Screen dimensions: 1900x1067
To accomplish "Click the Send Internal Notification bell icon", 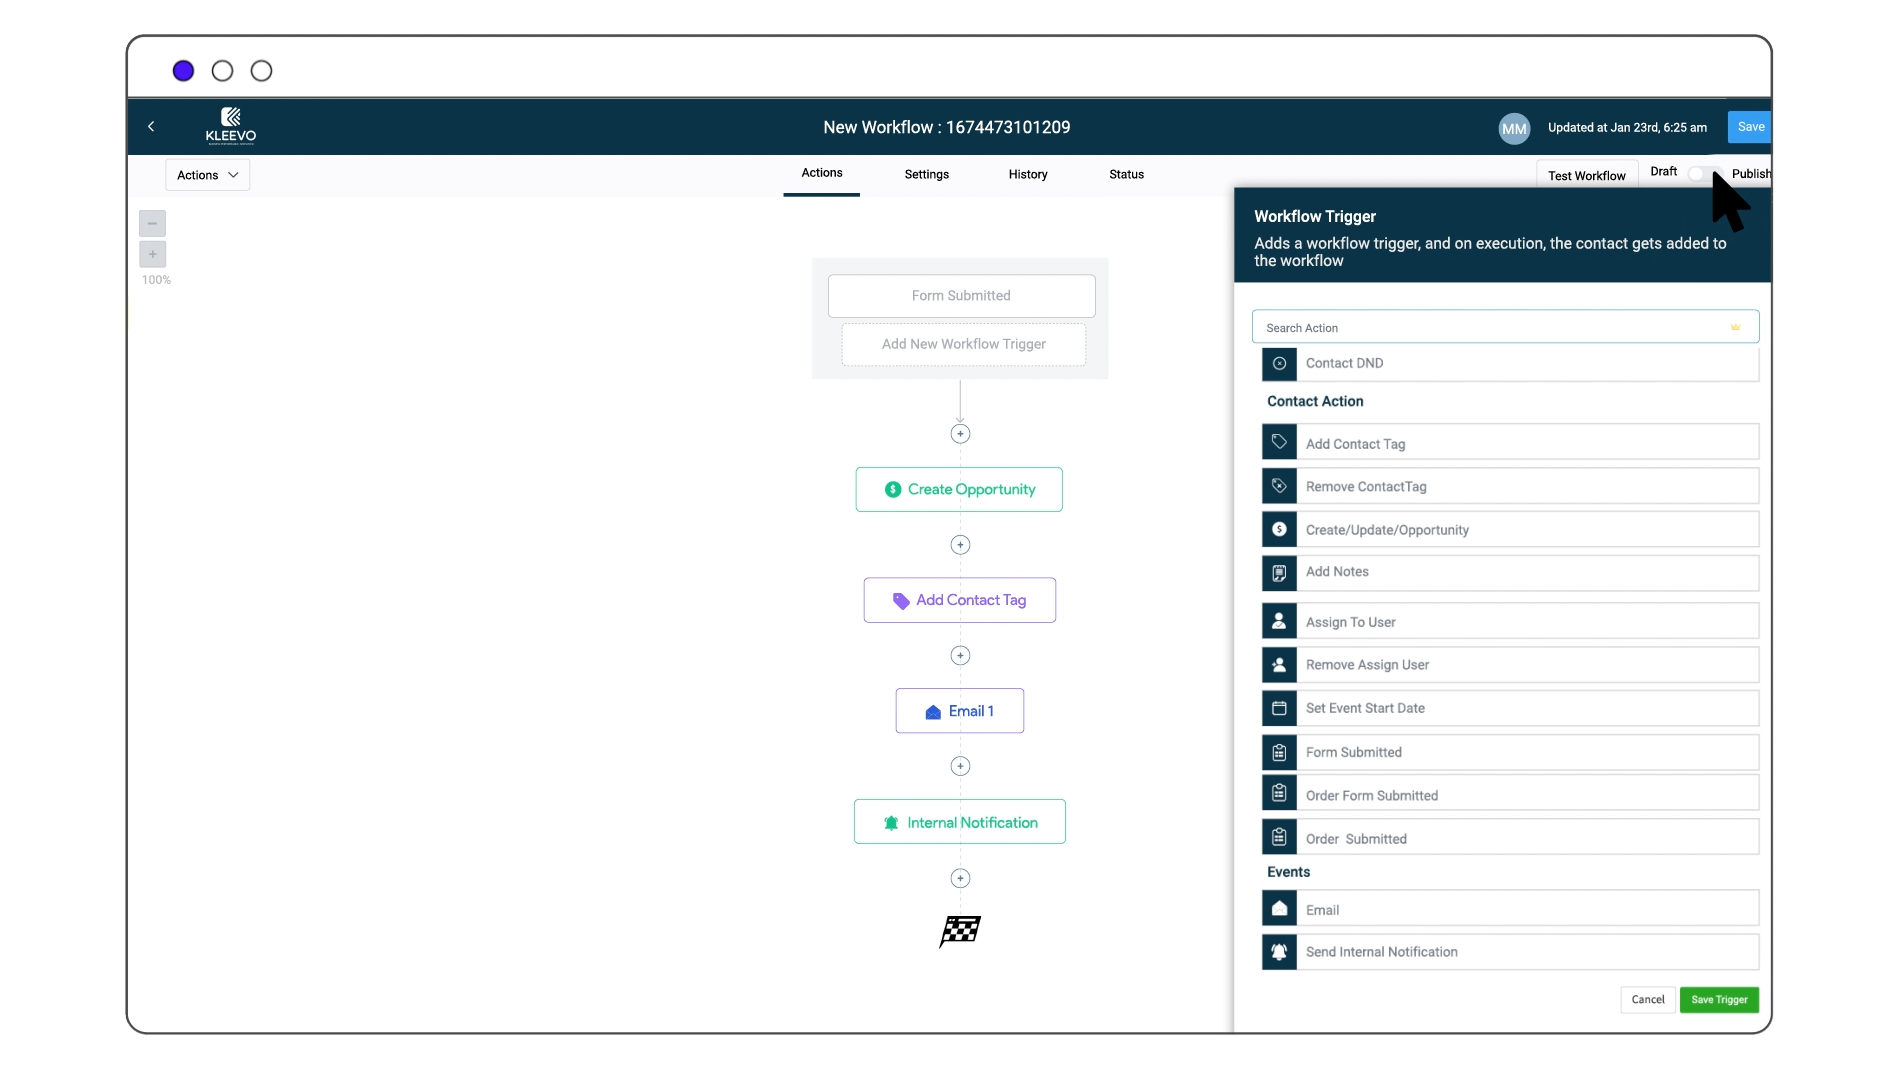I will coord(1279,952).
